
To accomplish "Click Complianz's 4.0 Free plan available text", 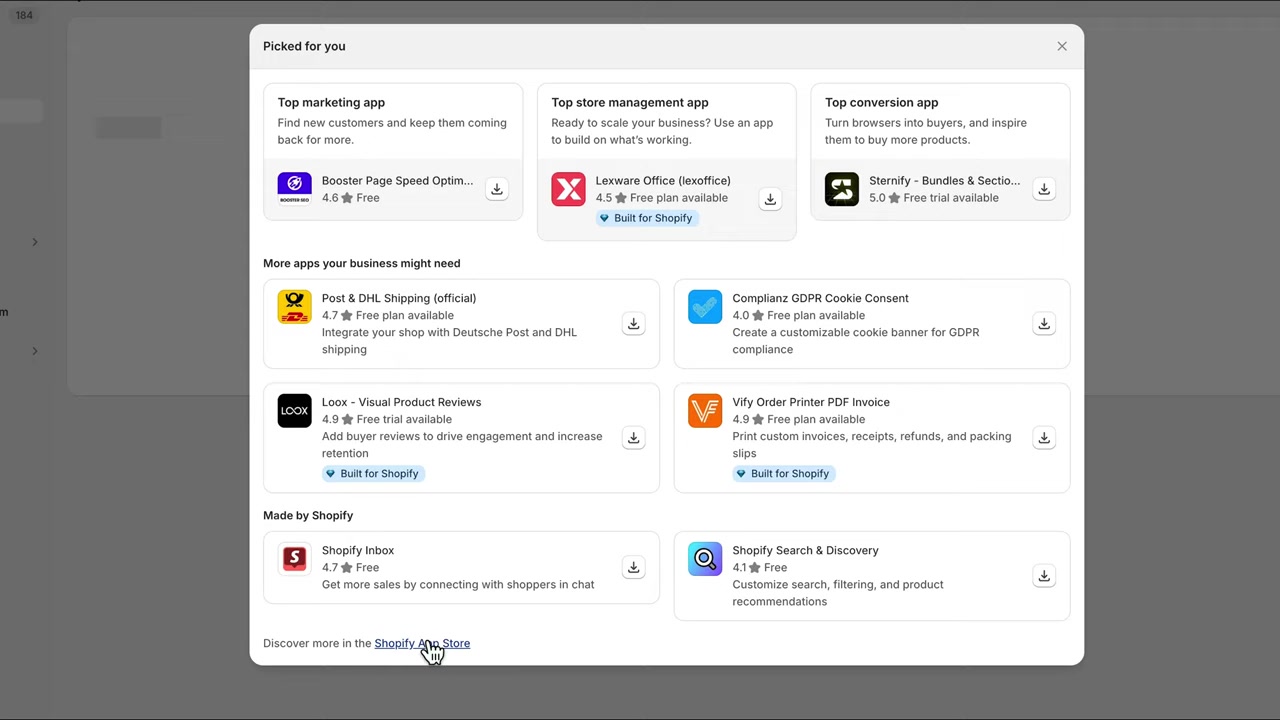I will click(x=798, y=315).
